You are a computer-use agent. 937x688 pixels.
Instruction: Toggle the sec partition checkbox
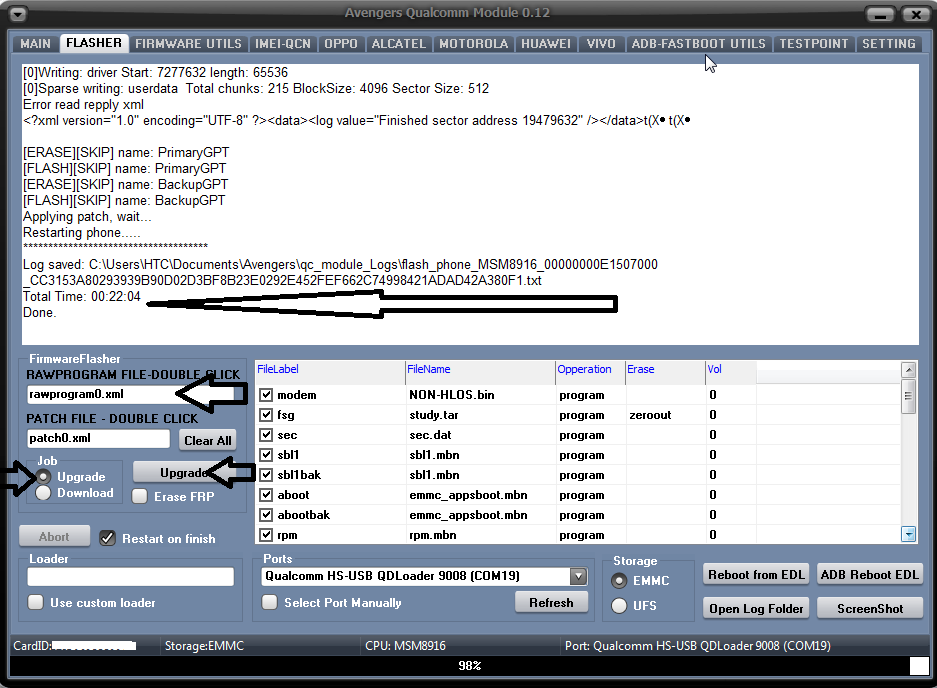coord(267,435)
